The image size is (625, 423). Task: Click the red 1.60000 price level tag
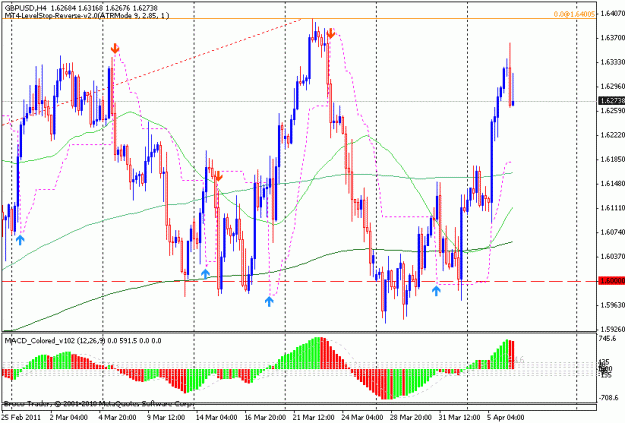point(611,281)
